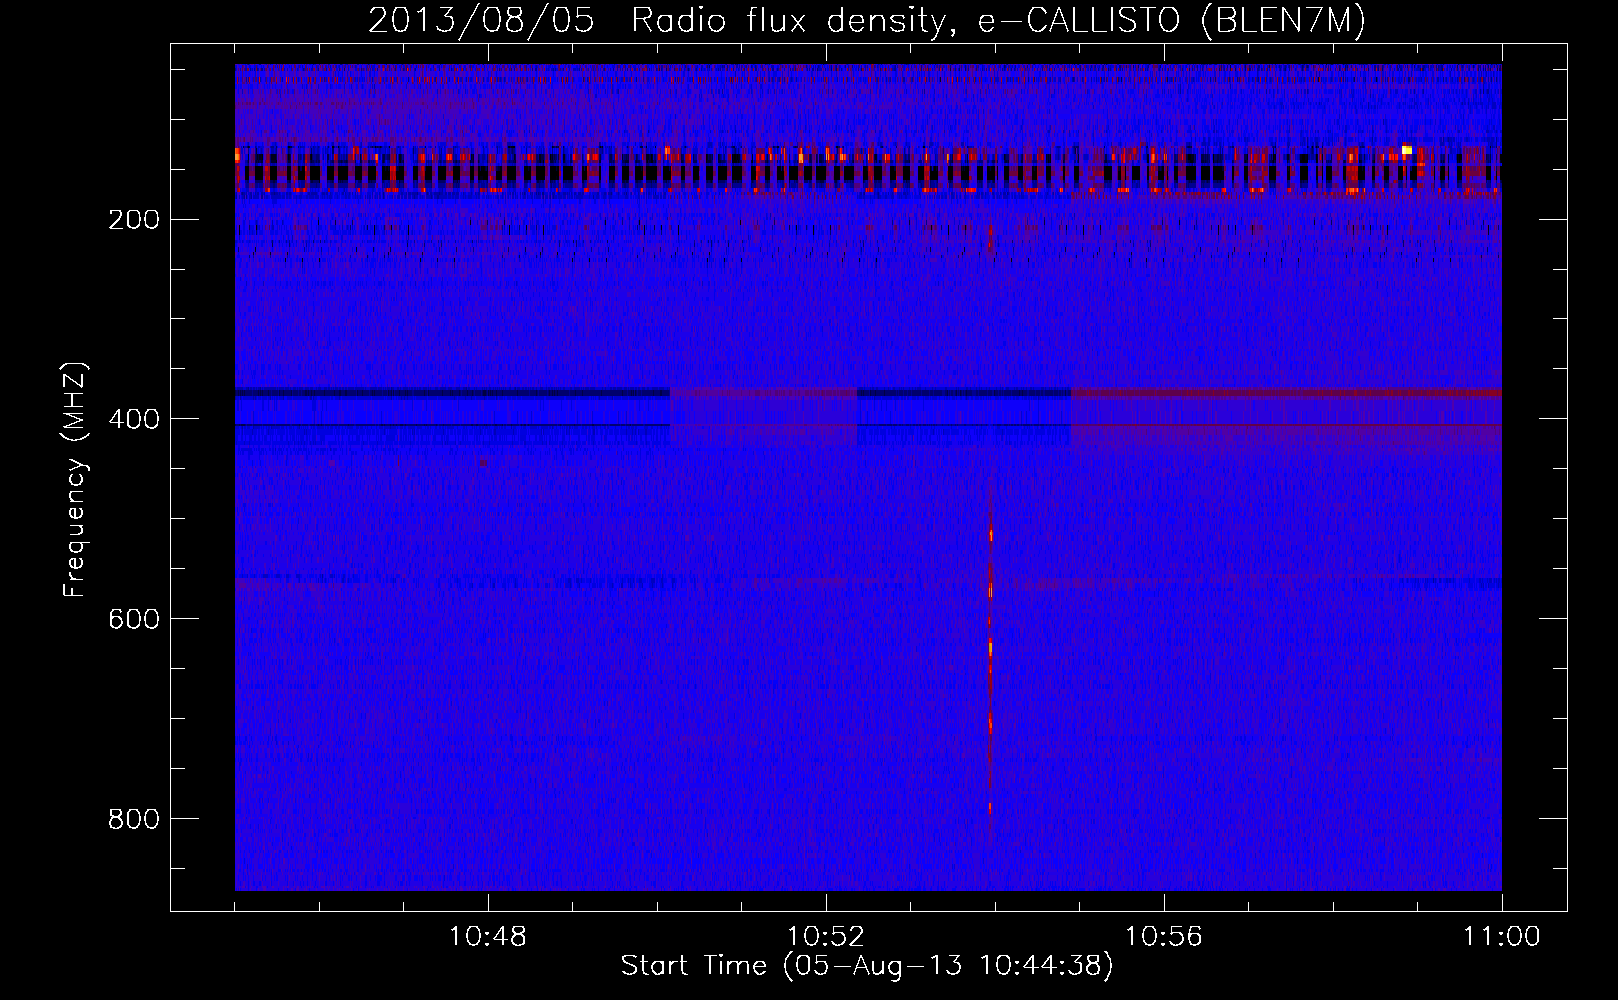Click the 200 frequency tick label

[133, 220]
